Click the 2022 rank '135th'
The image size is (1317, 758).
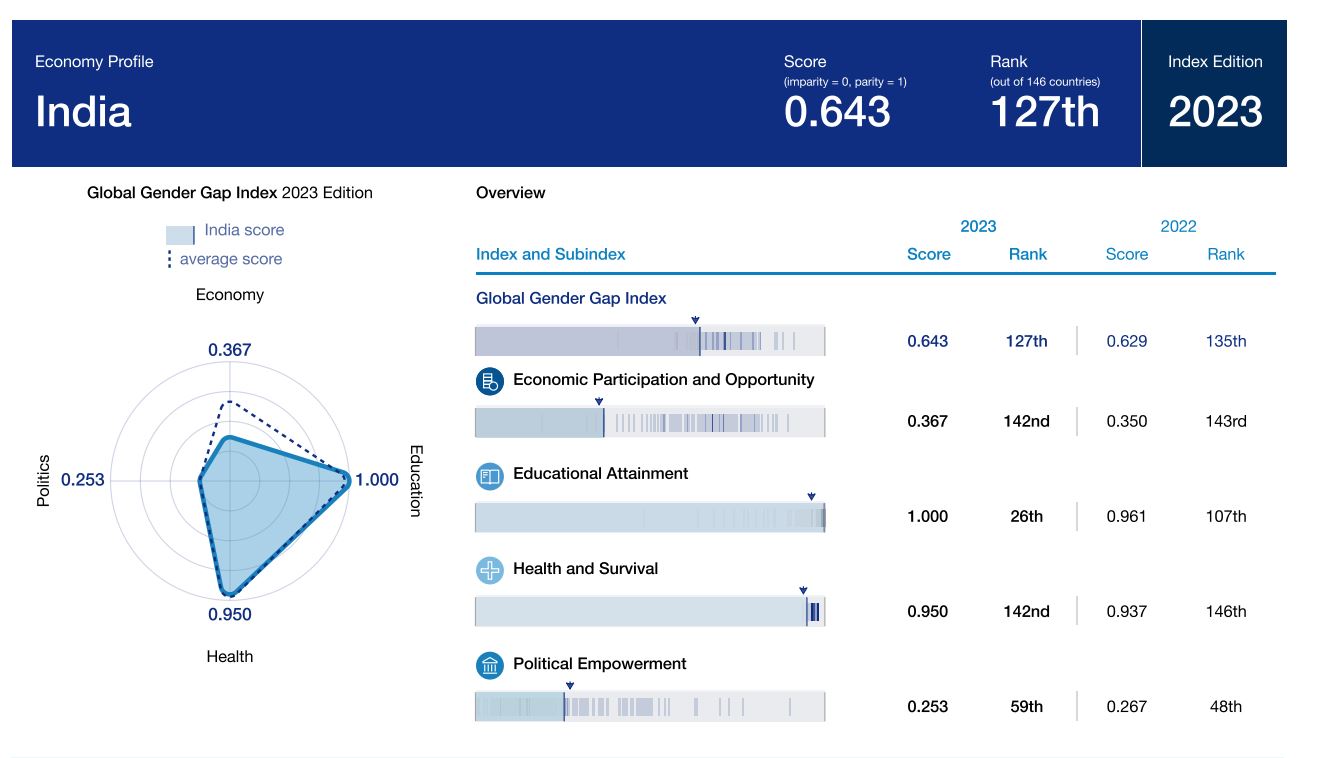click(x=1226, y=341)
